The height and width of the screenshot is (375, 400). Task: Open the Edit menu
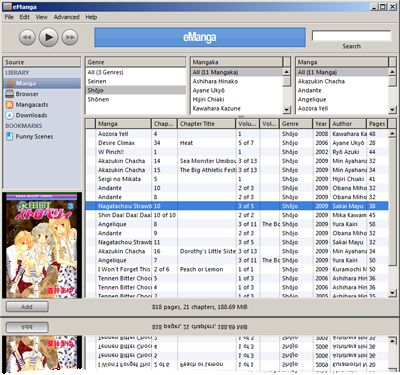[x=24, y=17]
